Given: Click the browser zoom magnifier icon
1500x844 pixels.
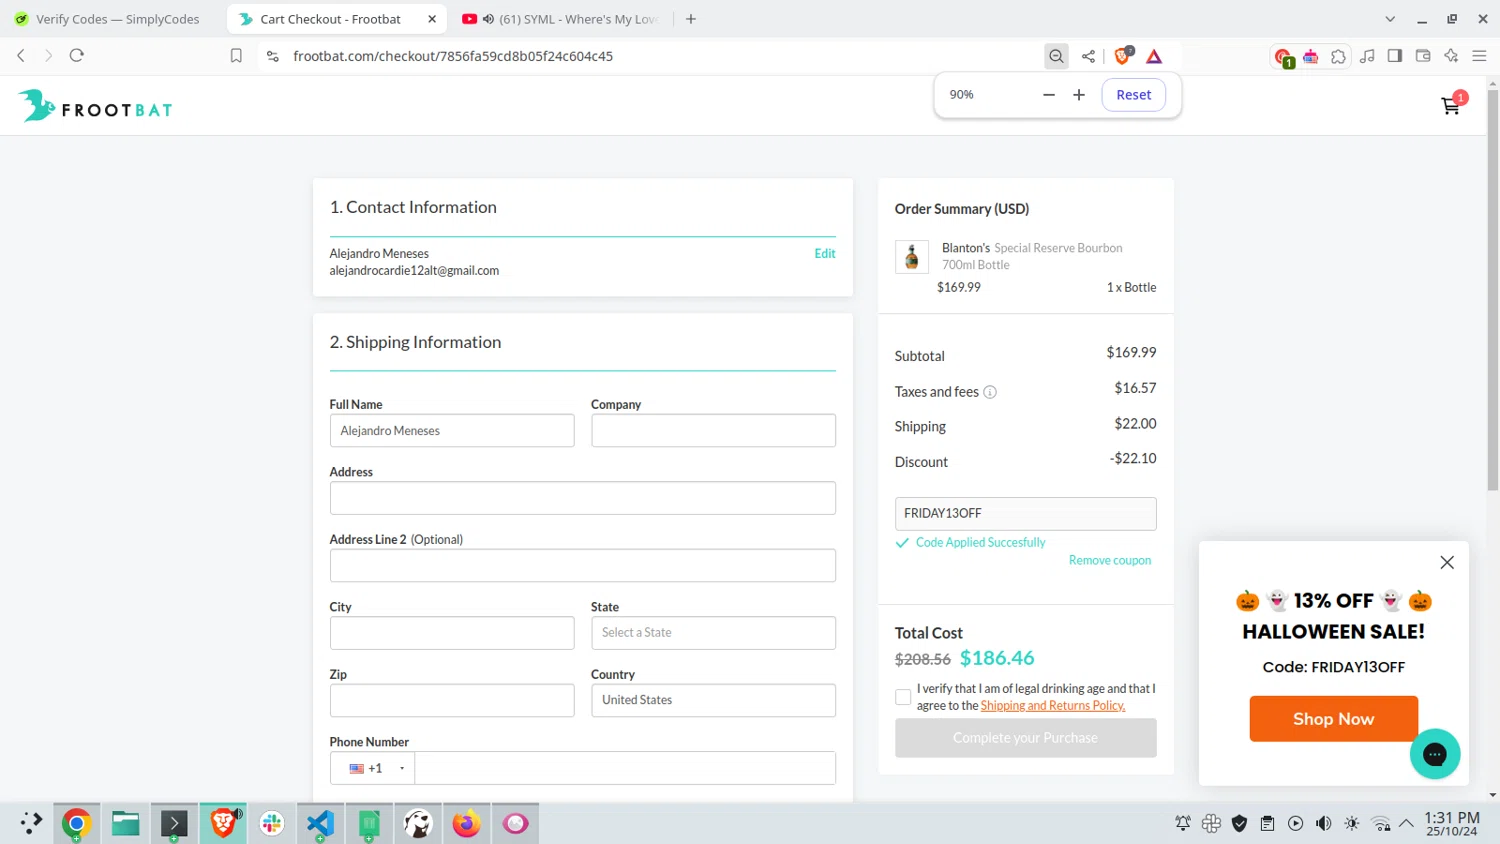Looking at the screenshot, I should (x=1056, y=56).
